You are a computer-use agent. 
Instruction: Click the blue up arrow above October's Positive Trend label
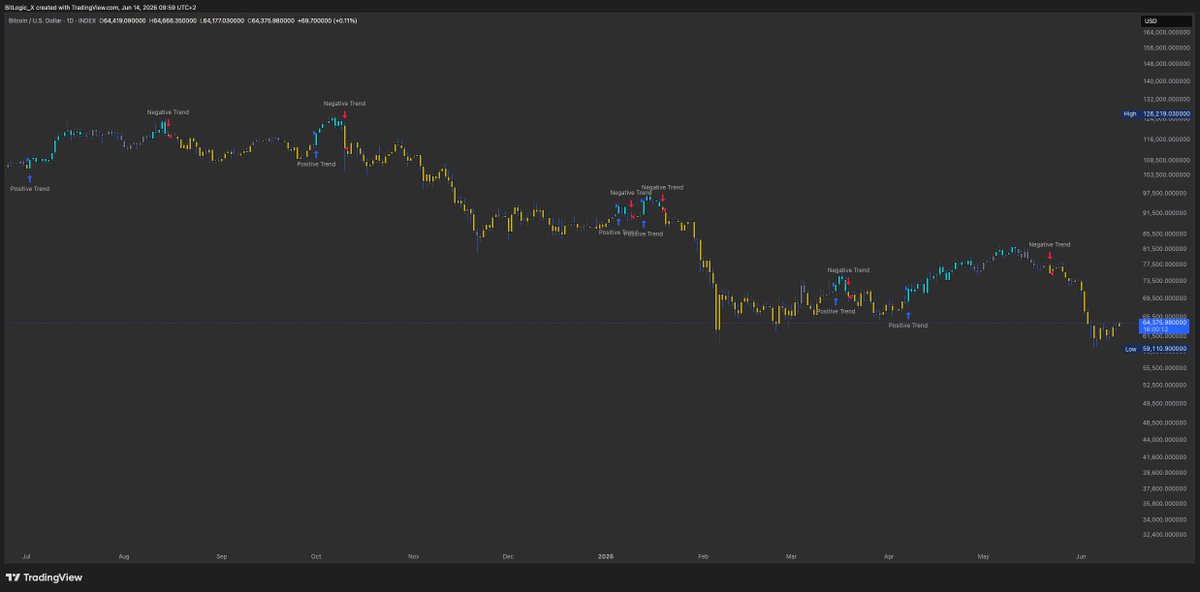tap(316, 154)
